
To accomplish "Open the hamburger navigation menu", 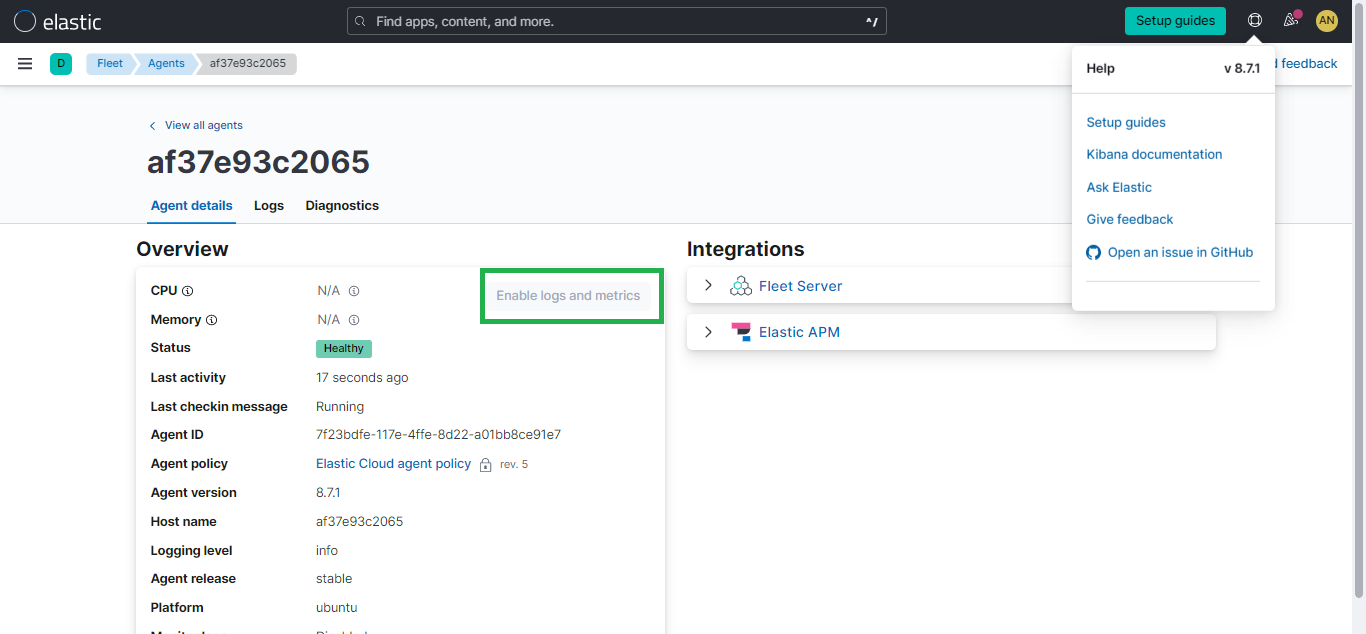I will [25, 63].
